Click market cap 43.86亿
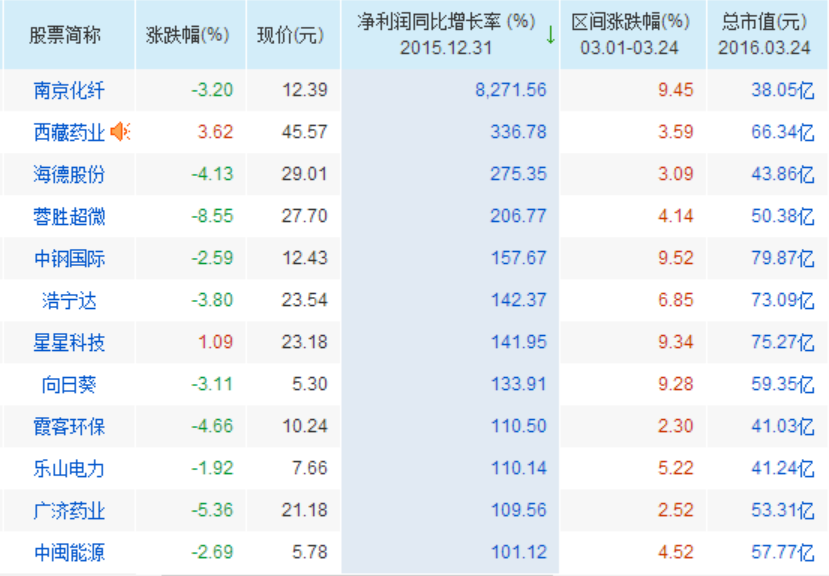The image size is (829, 576). click(x=783, y=174)
